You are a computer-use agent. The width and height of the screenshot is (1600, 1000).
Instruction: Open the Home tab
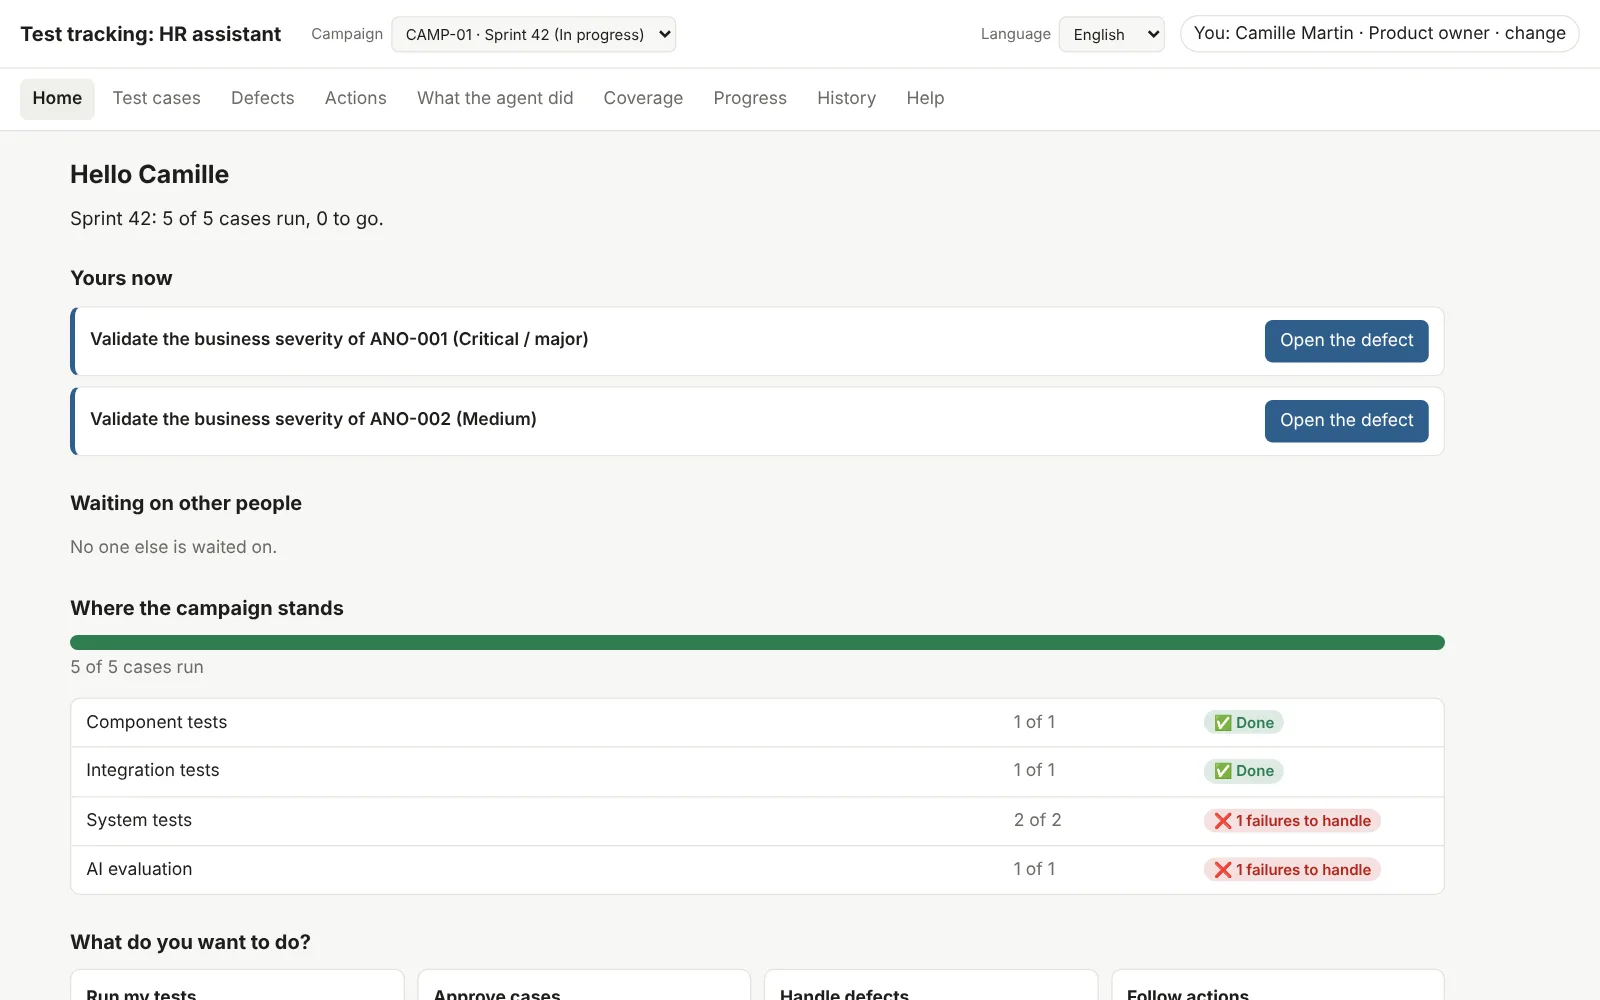click(x=57, y=98)
